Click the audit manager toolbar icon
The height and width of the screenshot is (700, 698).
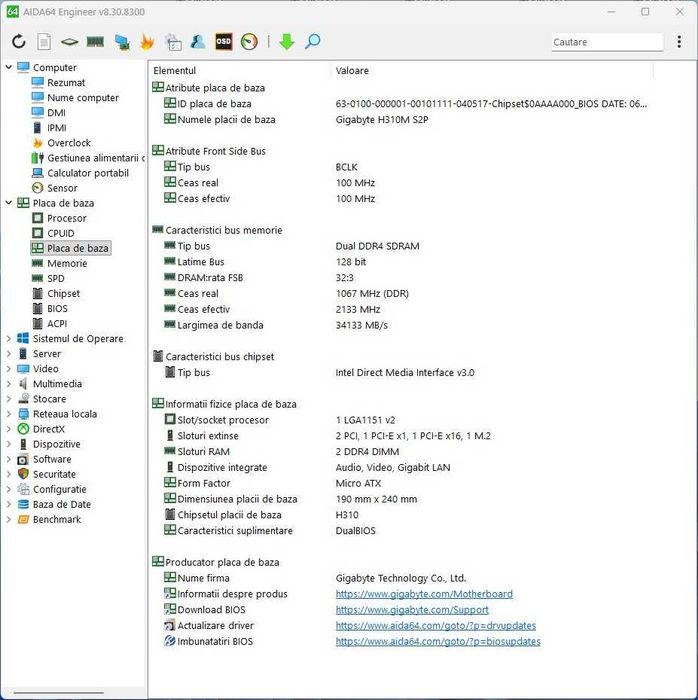click(x=173, y=42)
